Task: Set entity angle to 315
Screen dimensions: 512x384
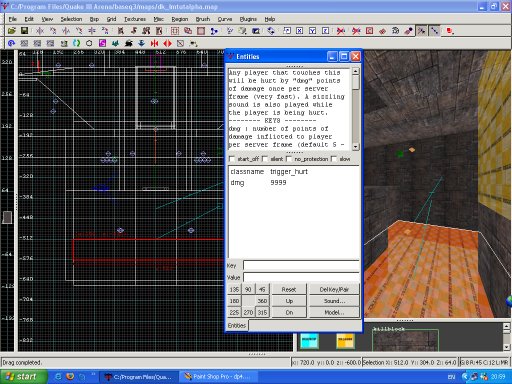Action: click(x=262, y=312)
